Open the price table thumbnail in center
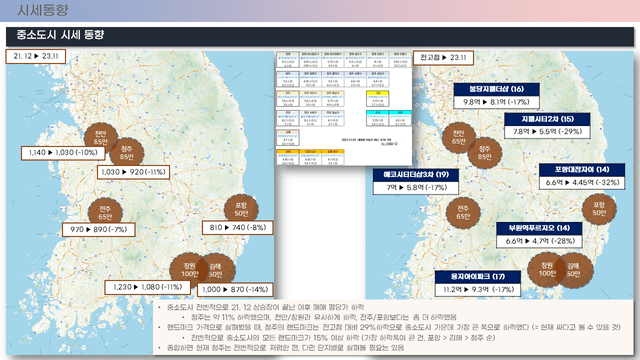The width and height of the screenshot is (640, 360). coord(344,108)
